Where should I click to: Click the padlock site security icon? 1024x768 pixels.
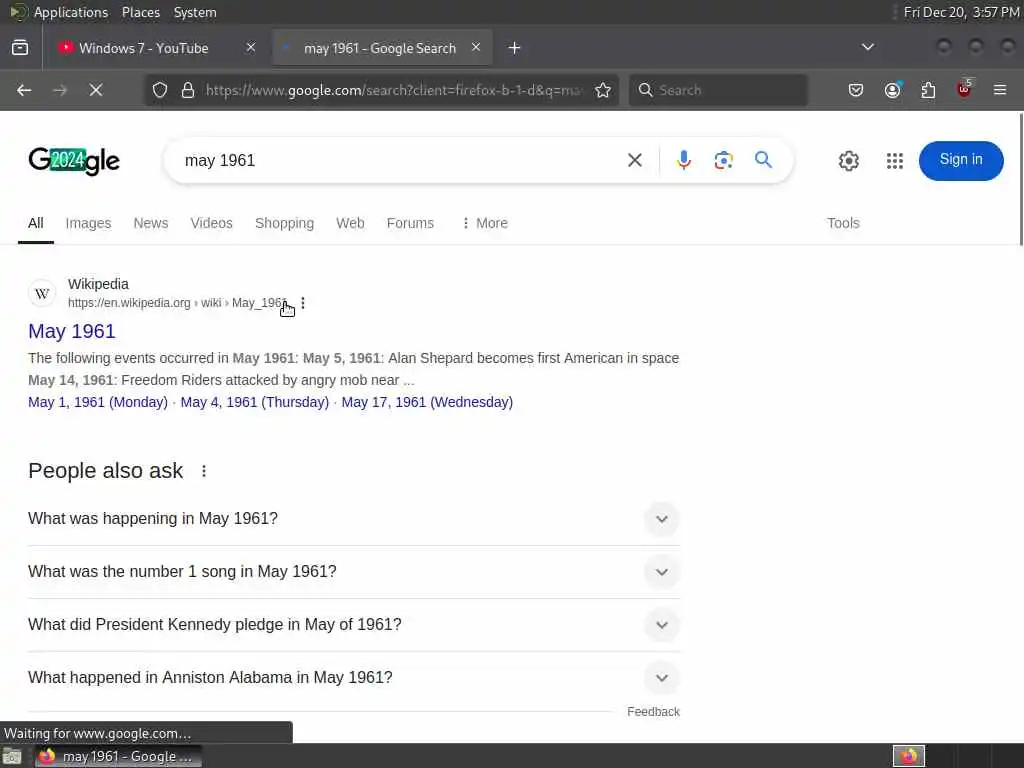[x=188, y=90]
